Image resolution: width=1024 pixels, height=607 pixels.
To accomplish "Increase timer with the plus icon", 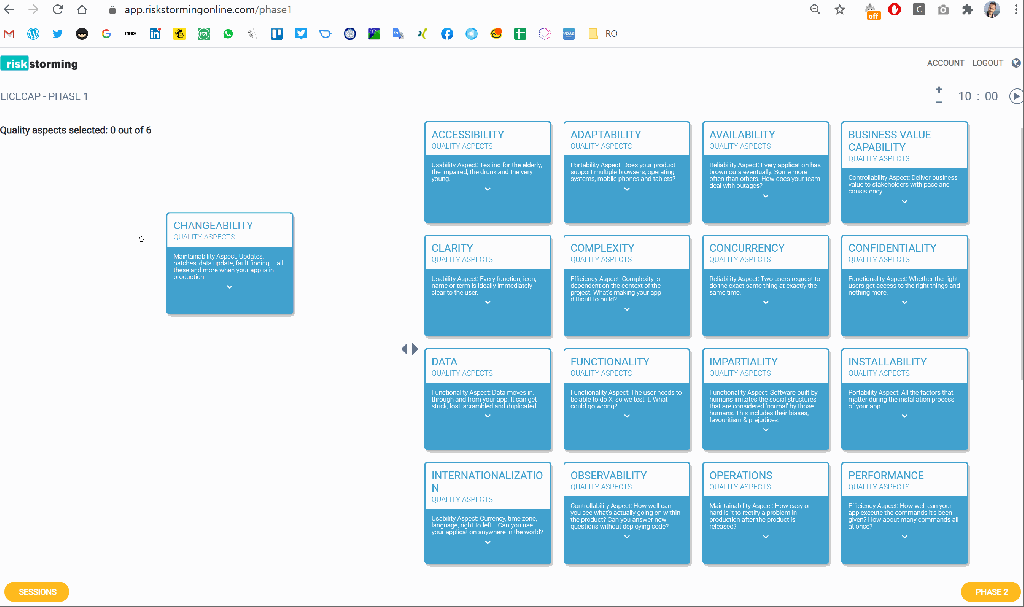I will coord(939,89).
